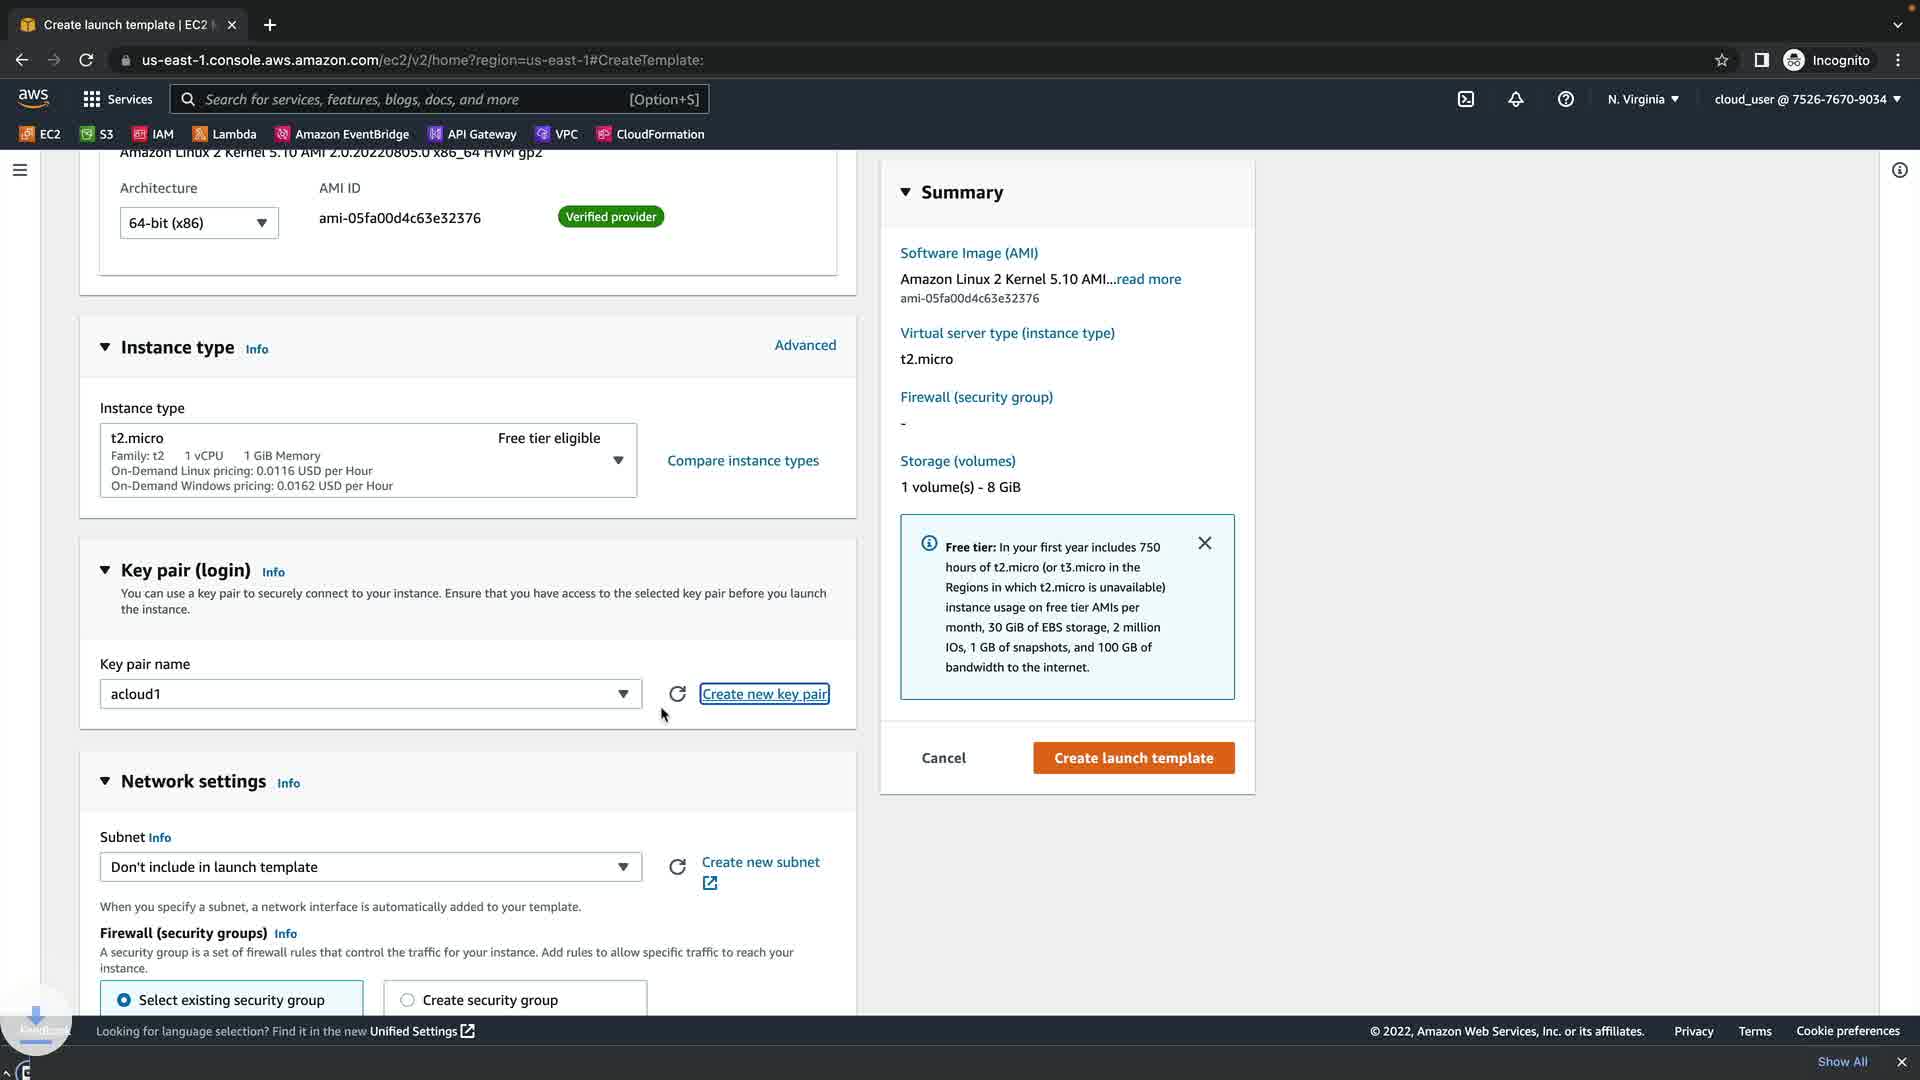Open the N. Virginia region menu

click(x=1643, y=99)
